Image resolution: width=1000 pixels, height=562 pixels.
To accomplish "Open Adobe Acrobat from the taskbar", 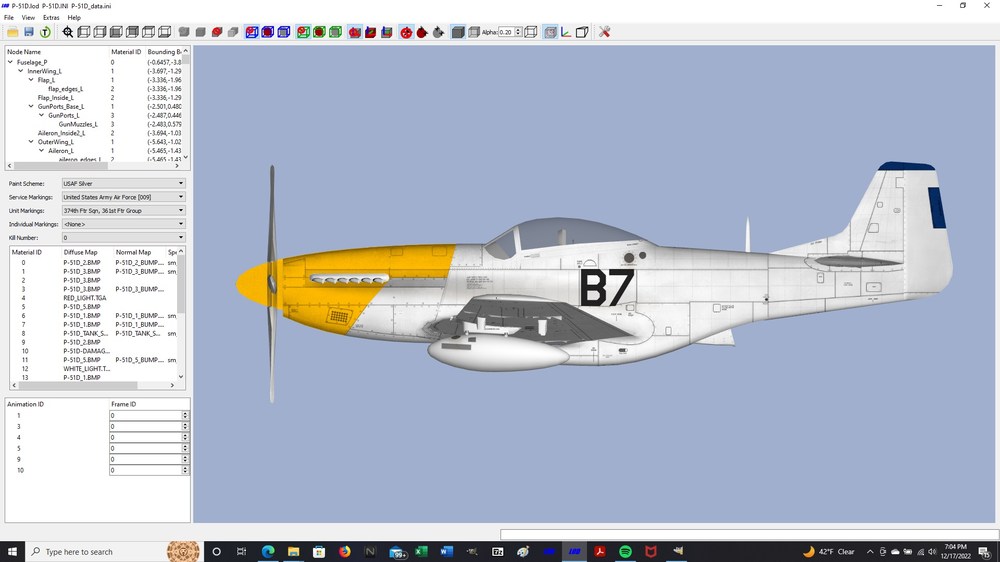I will [599, 551].
